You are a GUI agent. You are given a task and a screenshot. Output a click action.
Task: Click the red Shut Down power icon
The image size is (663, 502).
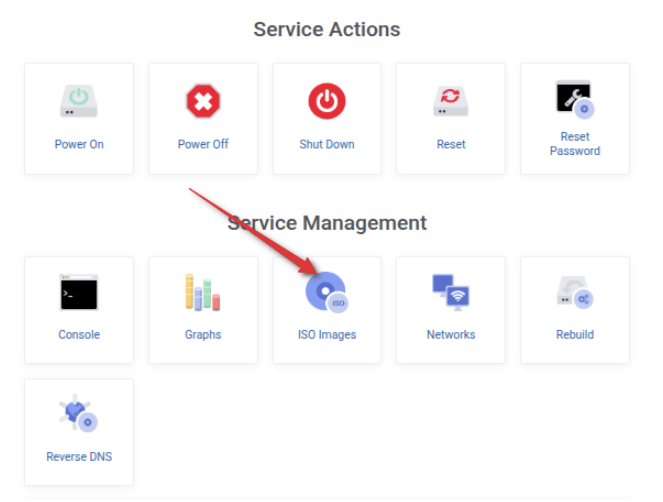(x=327, y=101)
